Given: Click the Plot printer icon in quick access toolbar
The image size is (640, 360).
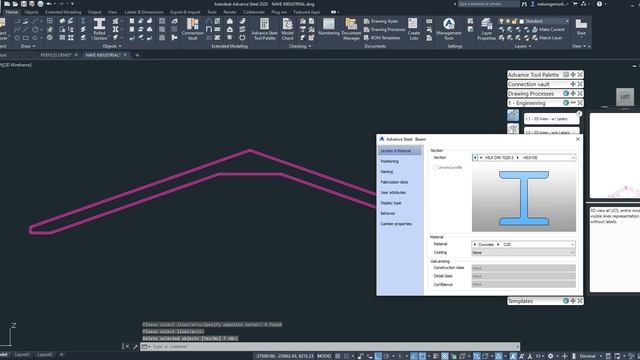Looking at the screenshot, I should [x=40, y=4].
